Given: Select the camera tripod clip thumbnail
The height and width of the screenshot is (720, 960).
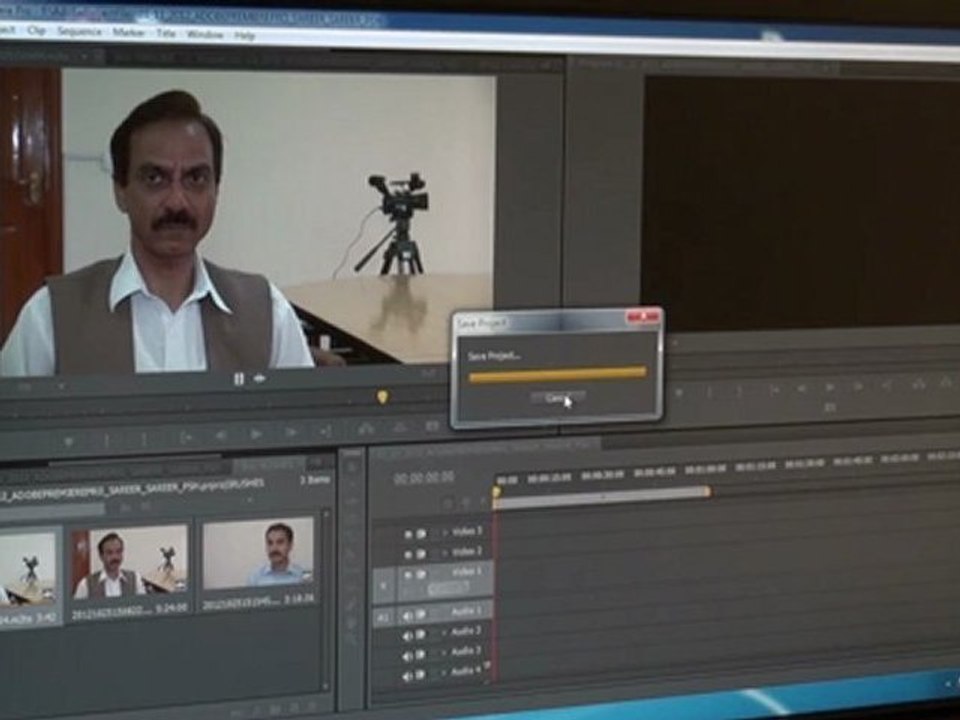Looking at the screenshot, I should [28, 571].
